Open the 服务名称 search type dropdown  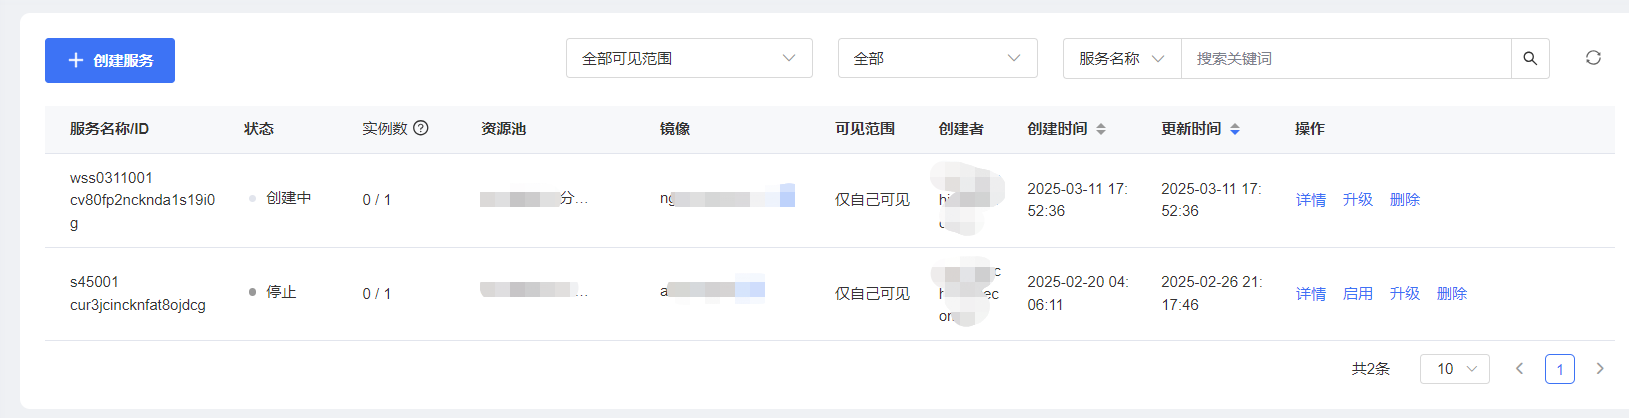coord(1122,58)
